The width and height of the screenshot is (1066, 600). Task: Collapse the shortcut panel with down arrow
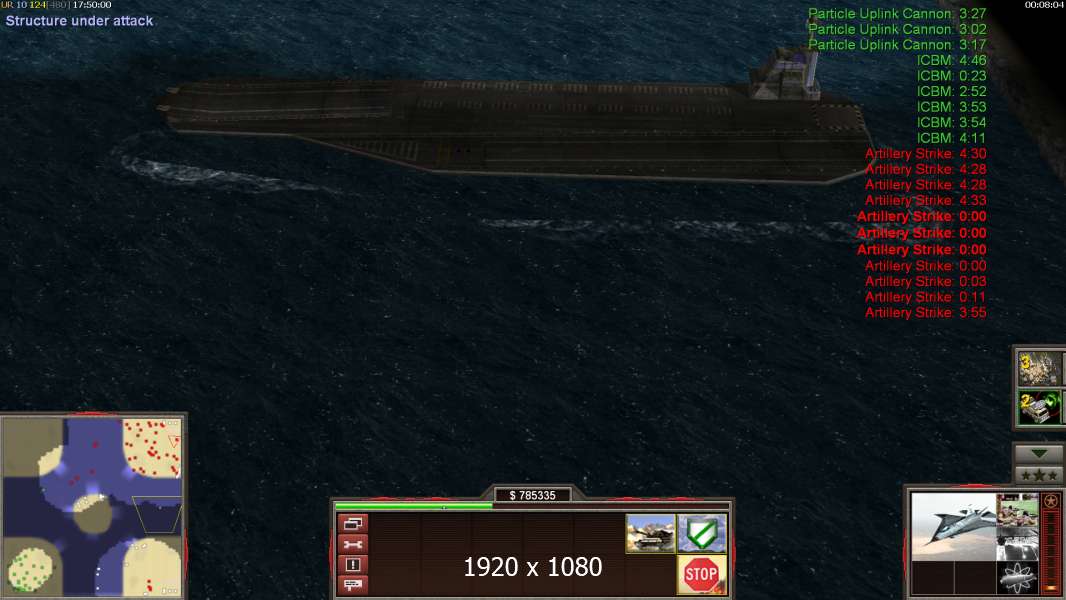coord(1039,453)
